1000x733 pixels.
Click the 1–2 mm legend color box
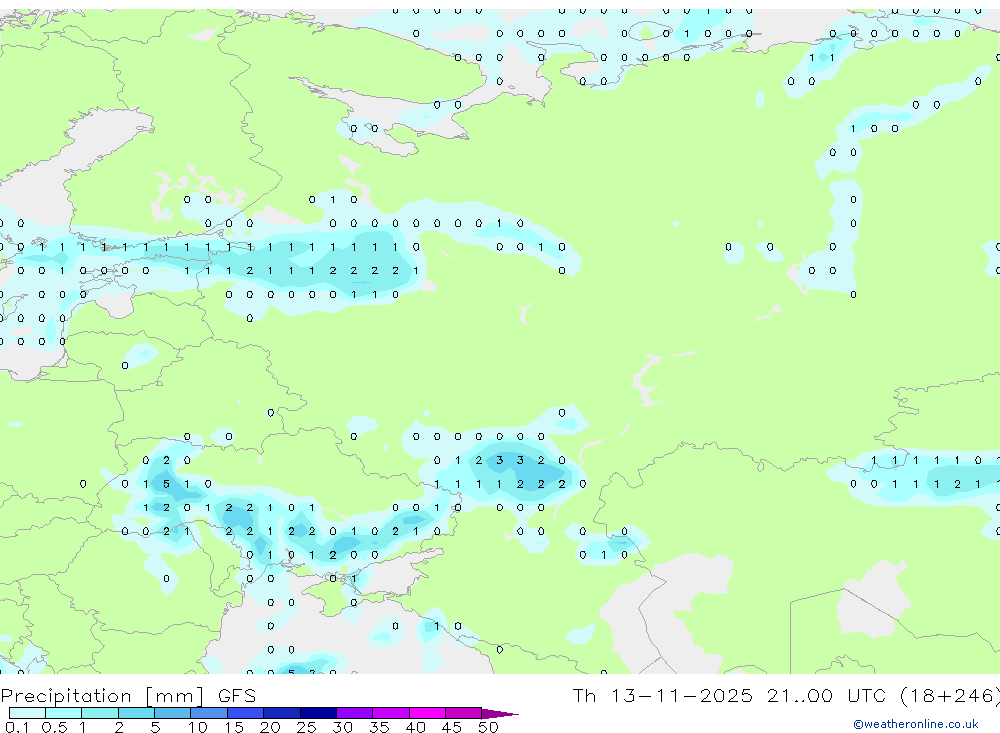click(x=100, y=713)
